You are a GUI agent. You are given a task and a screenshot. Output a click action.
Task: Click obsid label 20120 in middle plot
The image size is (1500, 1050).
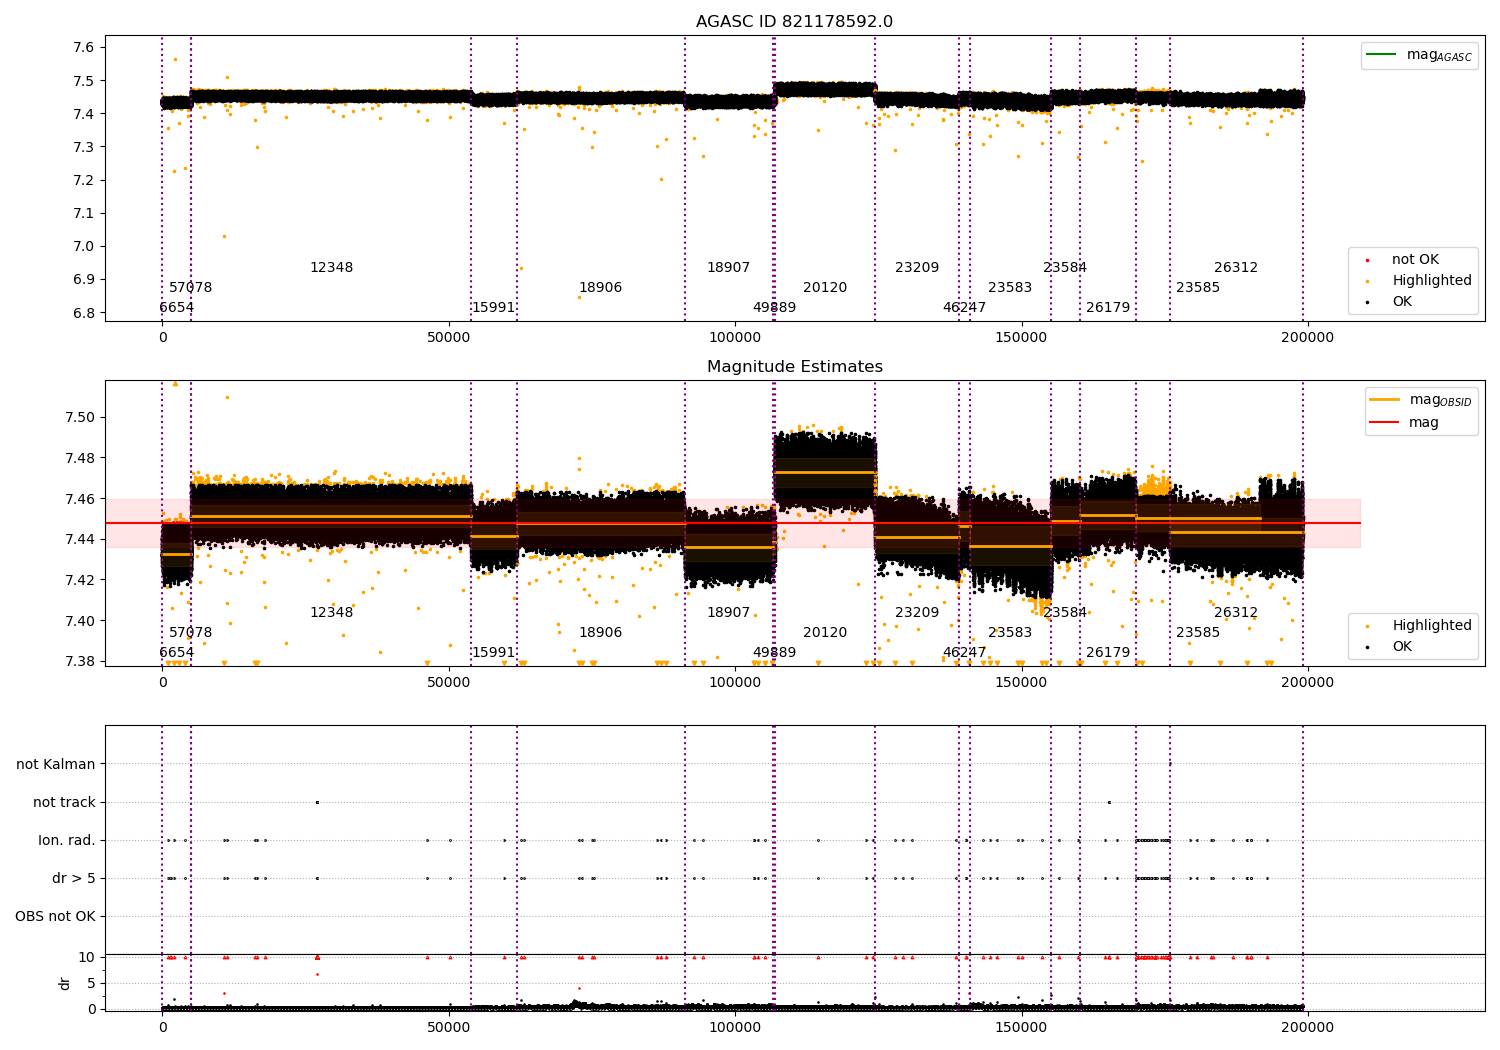coord(825,633)
